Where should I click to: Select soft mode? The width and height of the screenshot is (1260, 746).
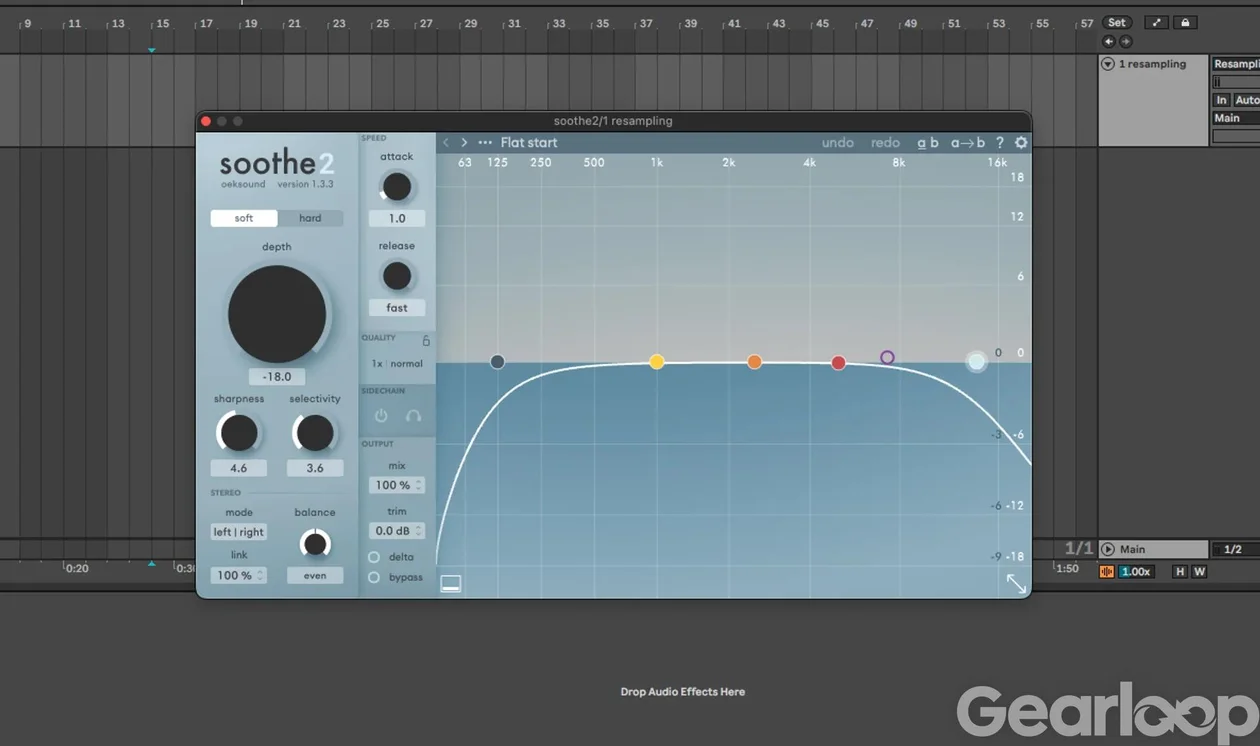click(244, 218)
